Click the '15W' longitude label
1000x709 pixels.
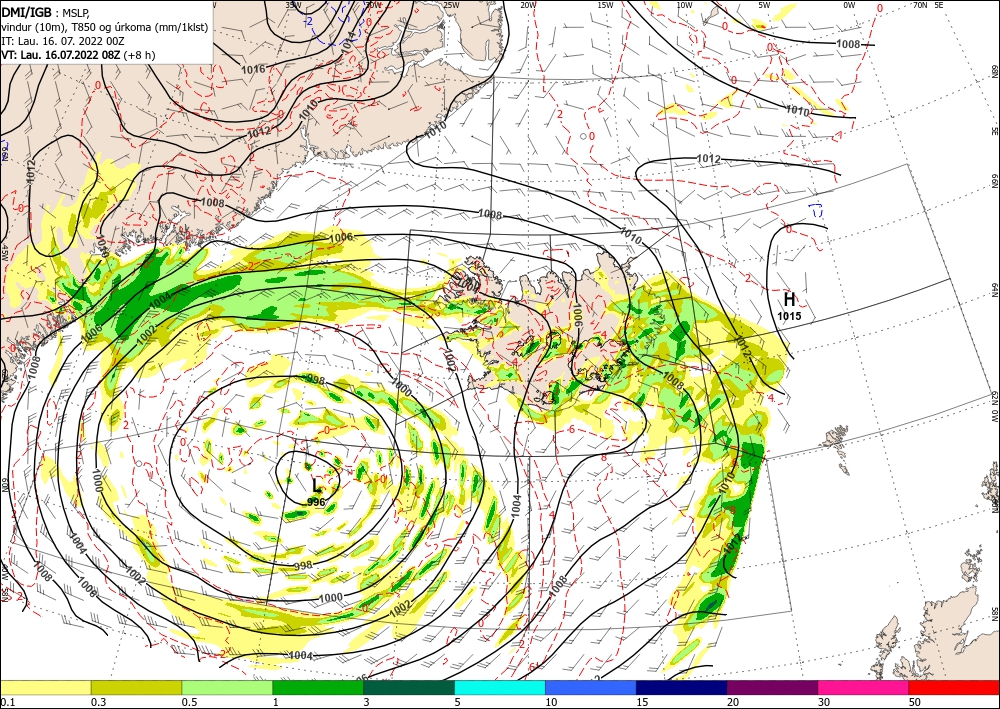(x=605, y=5)
